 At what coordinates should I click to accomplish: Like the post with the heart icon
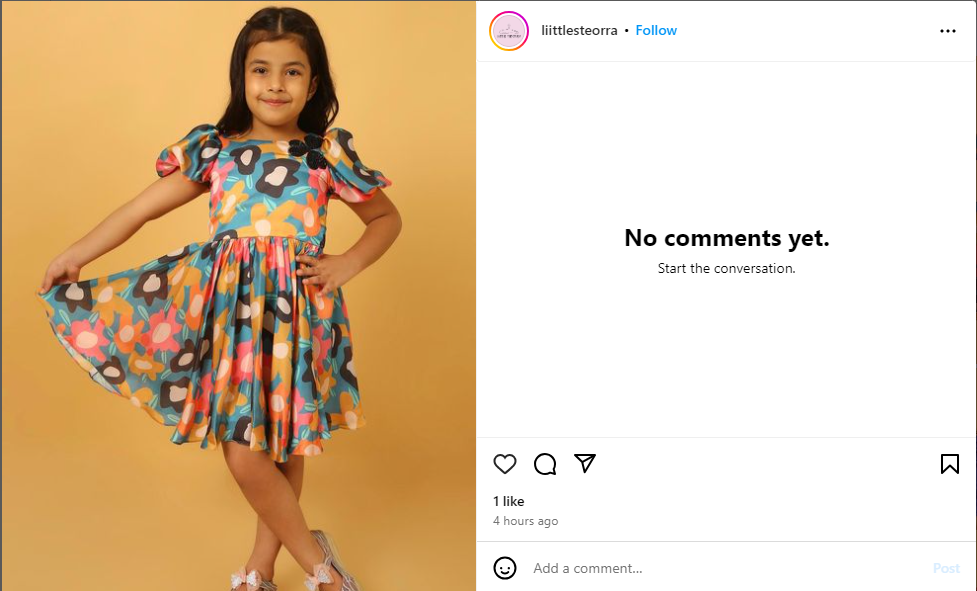[x=505, y=464]
